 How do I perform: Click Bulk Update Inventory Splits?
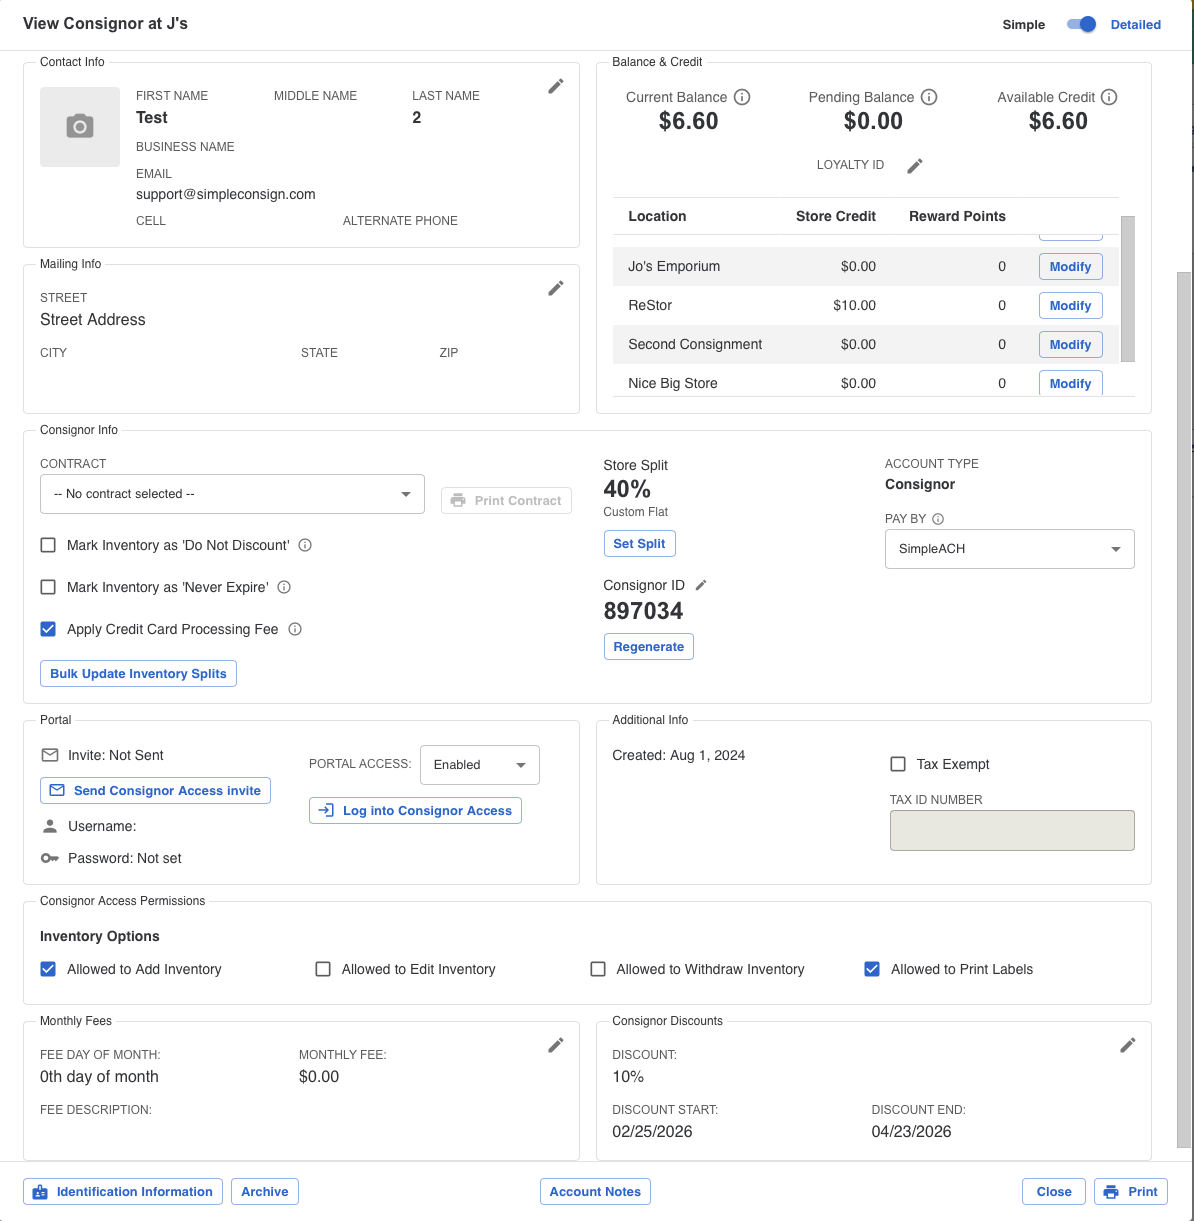(x=138, y=673)
